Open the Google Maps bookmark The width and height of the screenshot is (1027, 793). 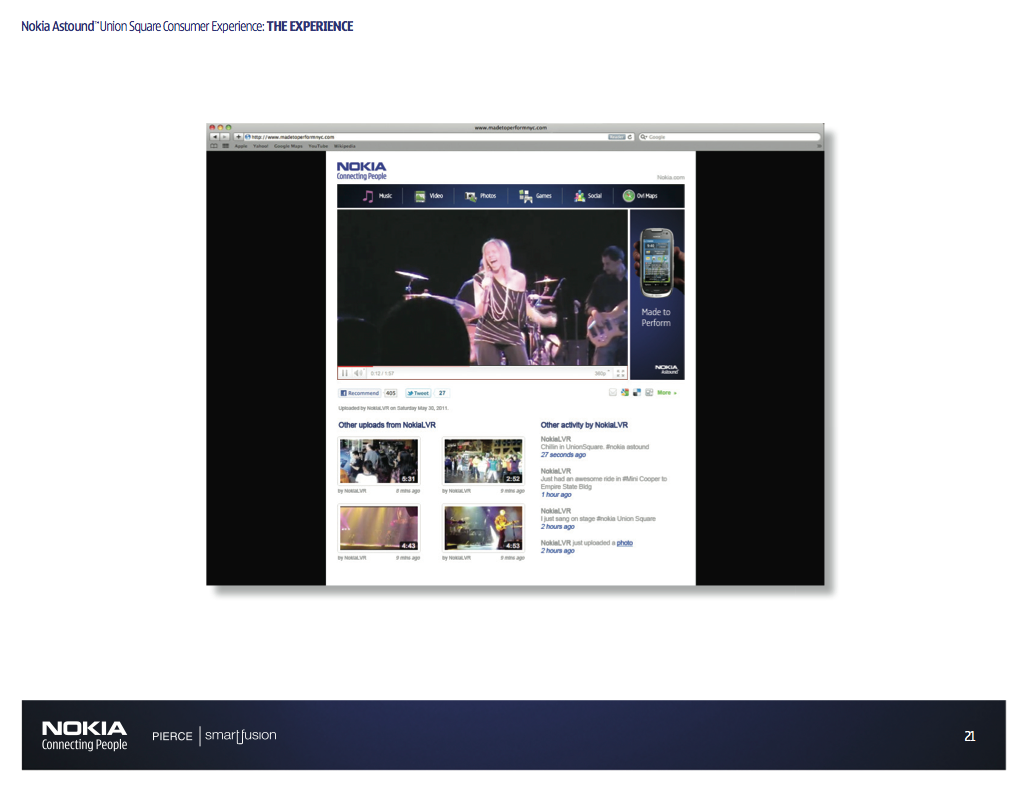pyautogui.click(x=288, y=146)
